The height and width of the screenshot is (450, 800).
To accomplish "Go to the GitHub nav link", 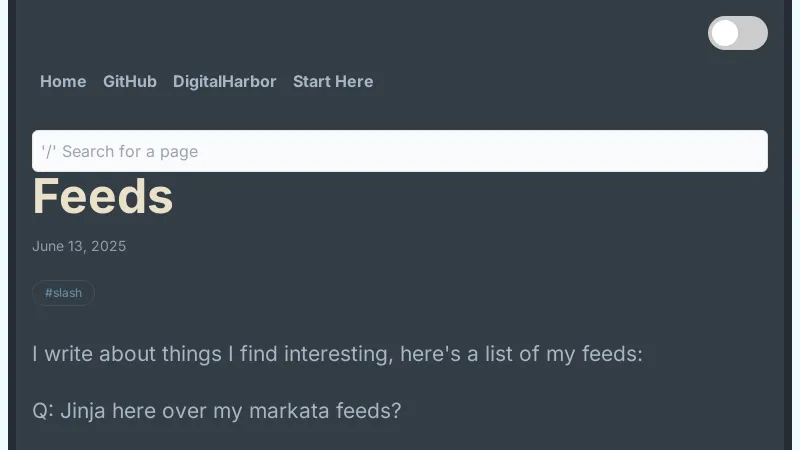I will [x=130, y=82].
